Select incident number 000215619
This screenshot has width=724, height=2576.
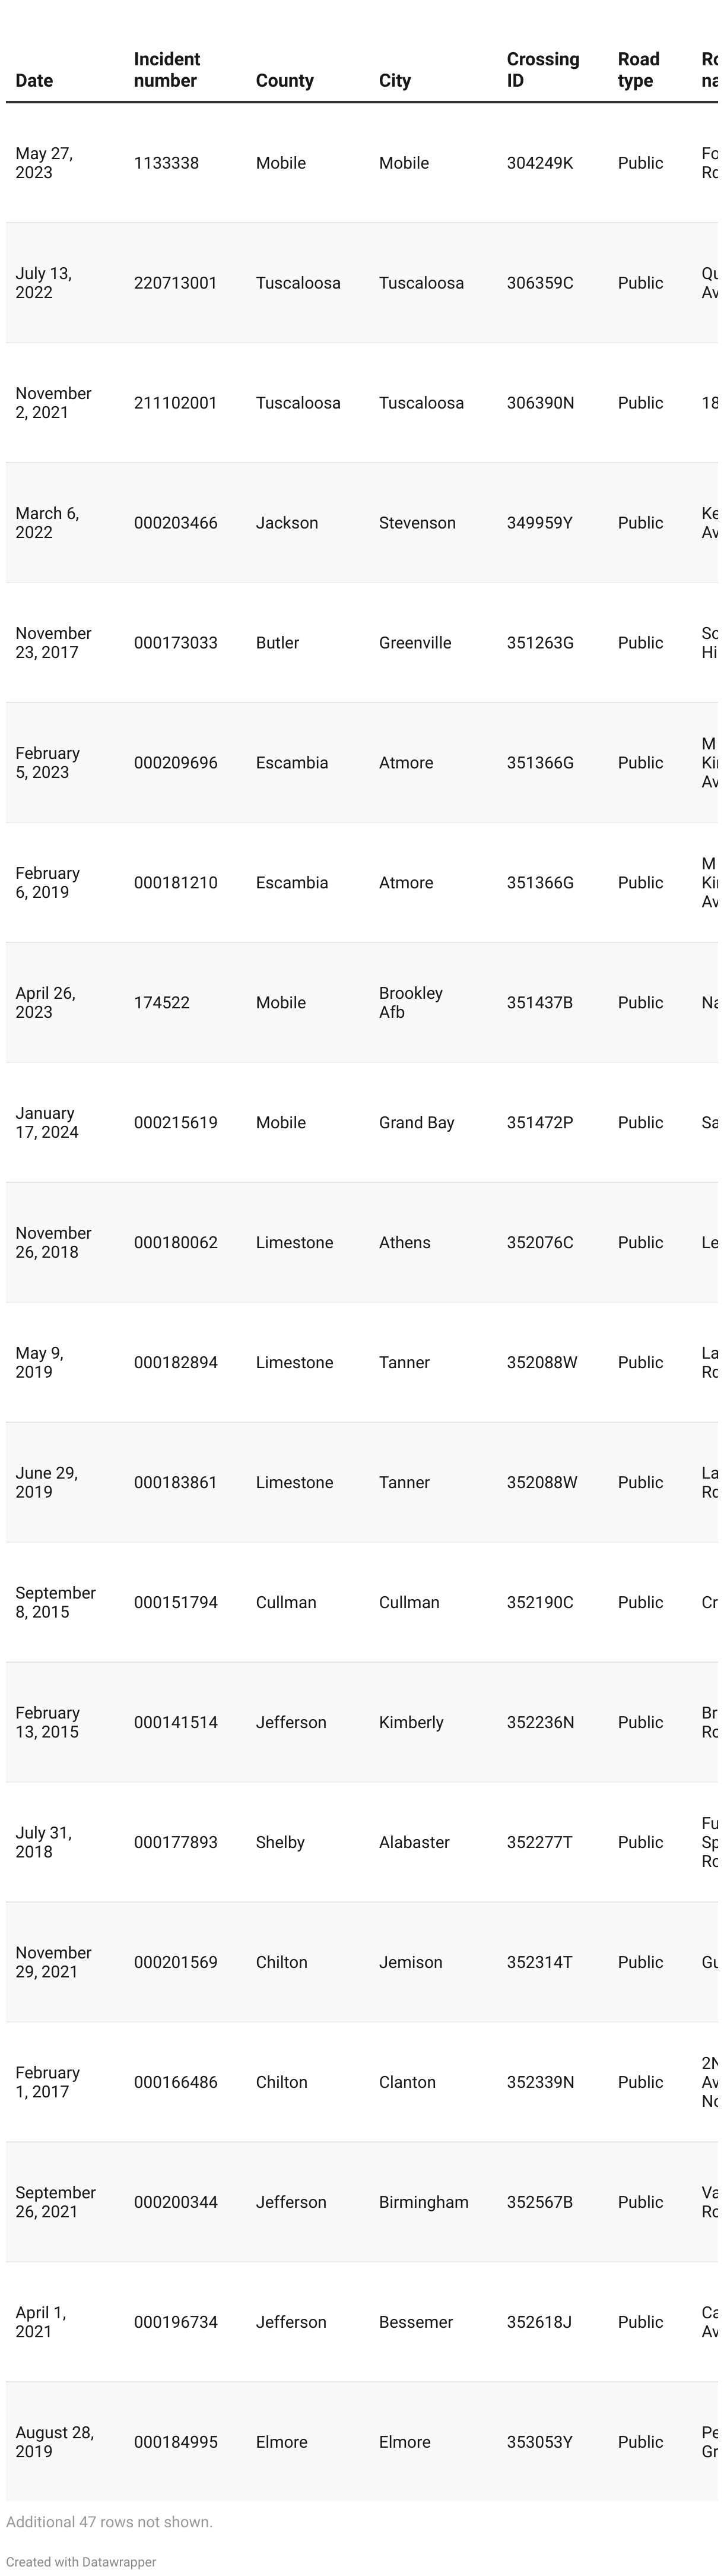[176, 1122]
